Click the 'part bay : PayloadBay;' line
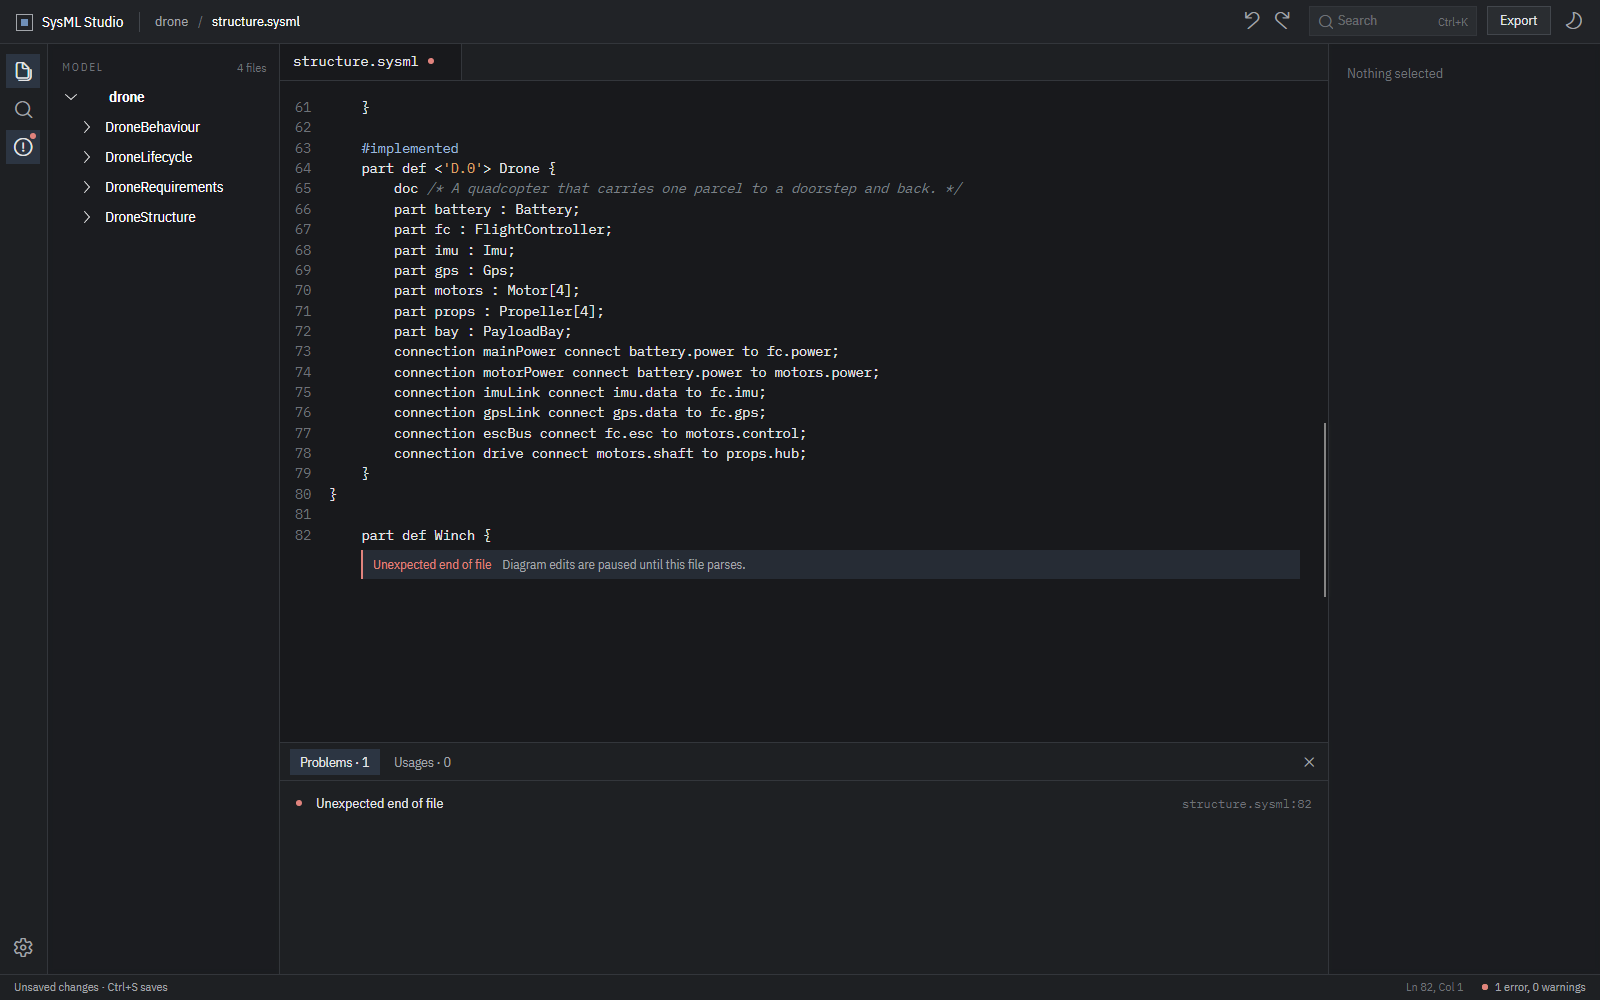This screenshot has width=1600, height=1000. [483, 331]
